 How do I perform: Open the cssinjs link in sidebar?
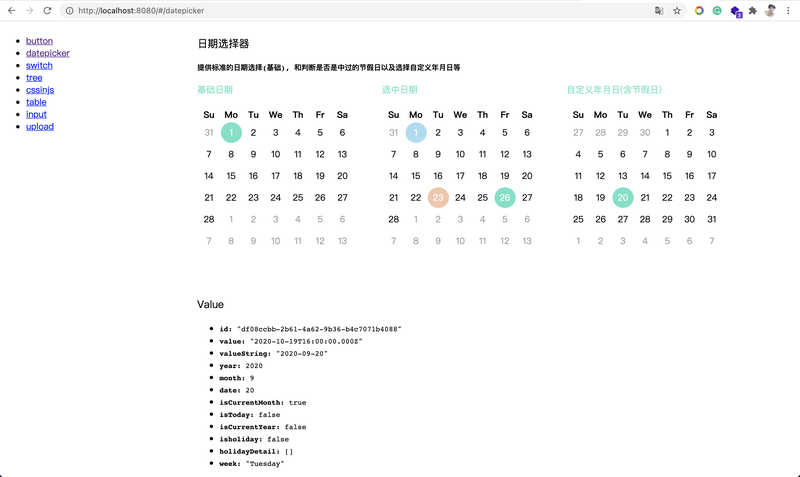40,90
